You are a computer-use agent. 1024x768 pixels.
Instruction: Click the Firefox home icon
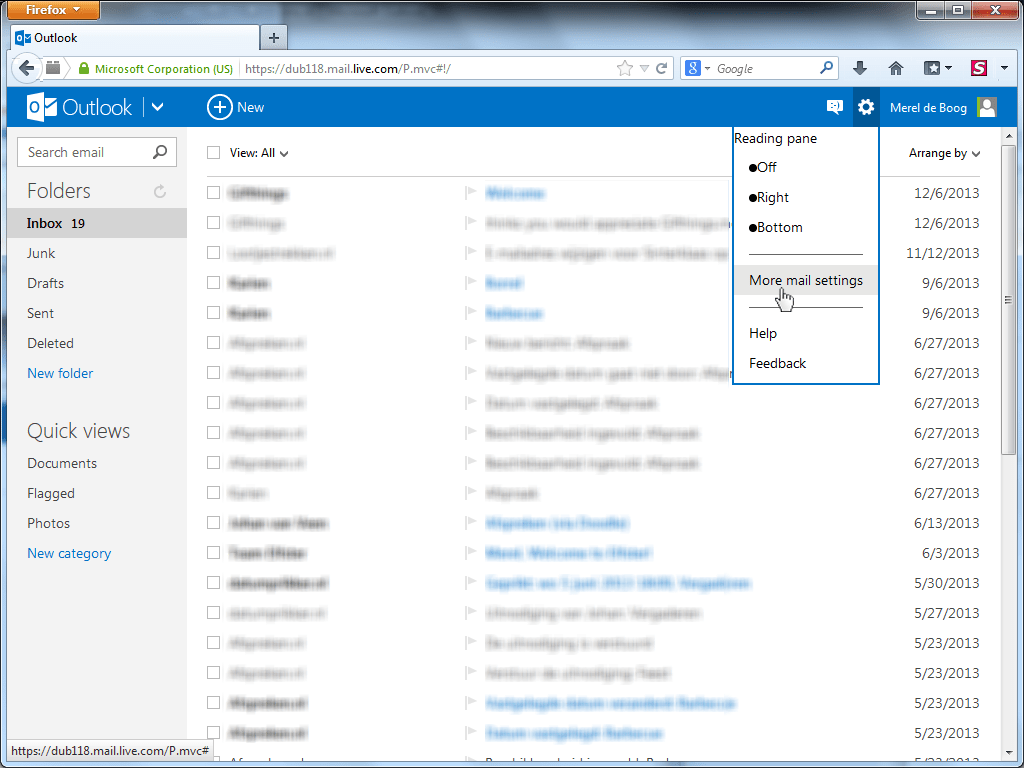point(895,68)
